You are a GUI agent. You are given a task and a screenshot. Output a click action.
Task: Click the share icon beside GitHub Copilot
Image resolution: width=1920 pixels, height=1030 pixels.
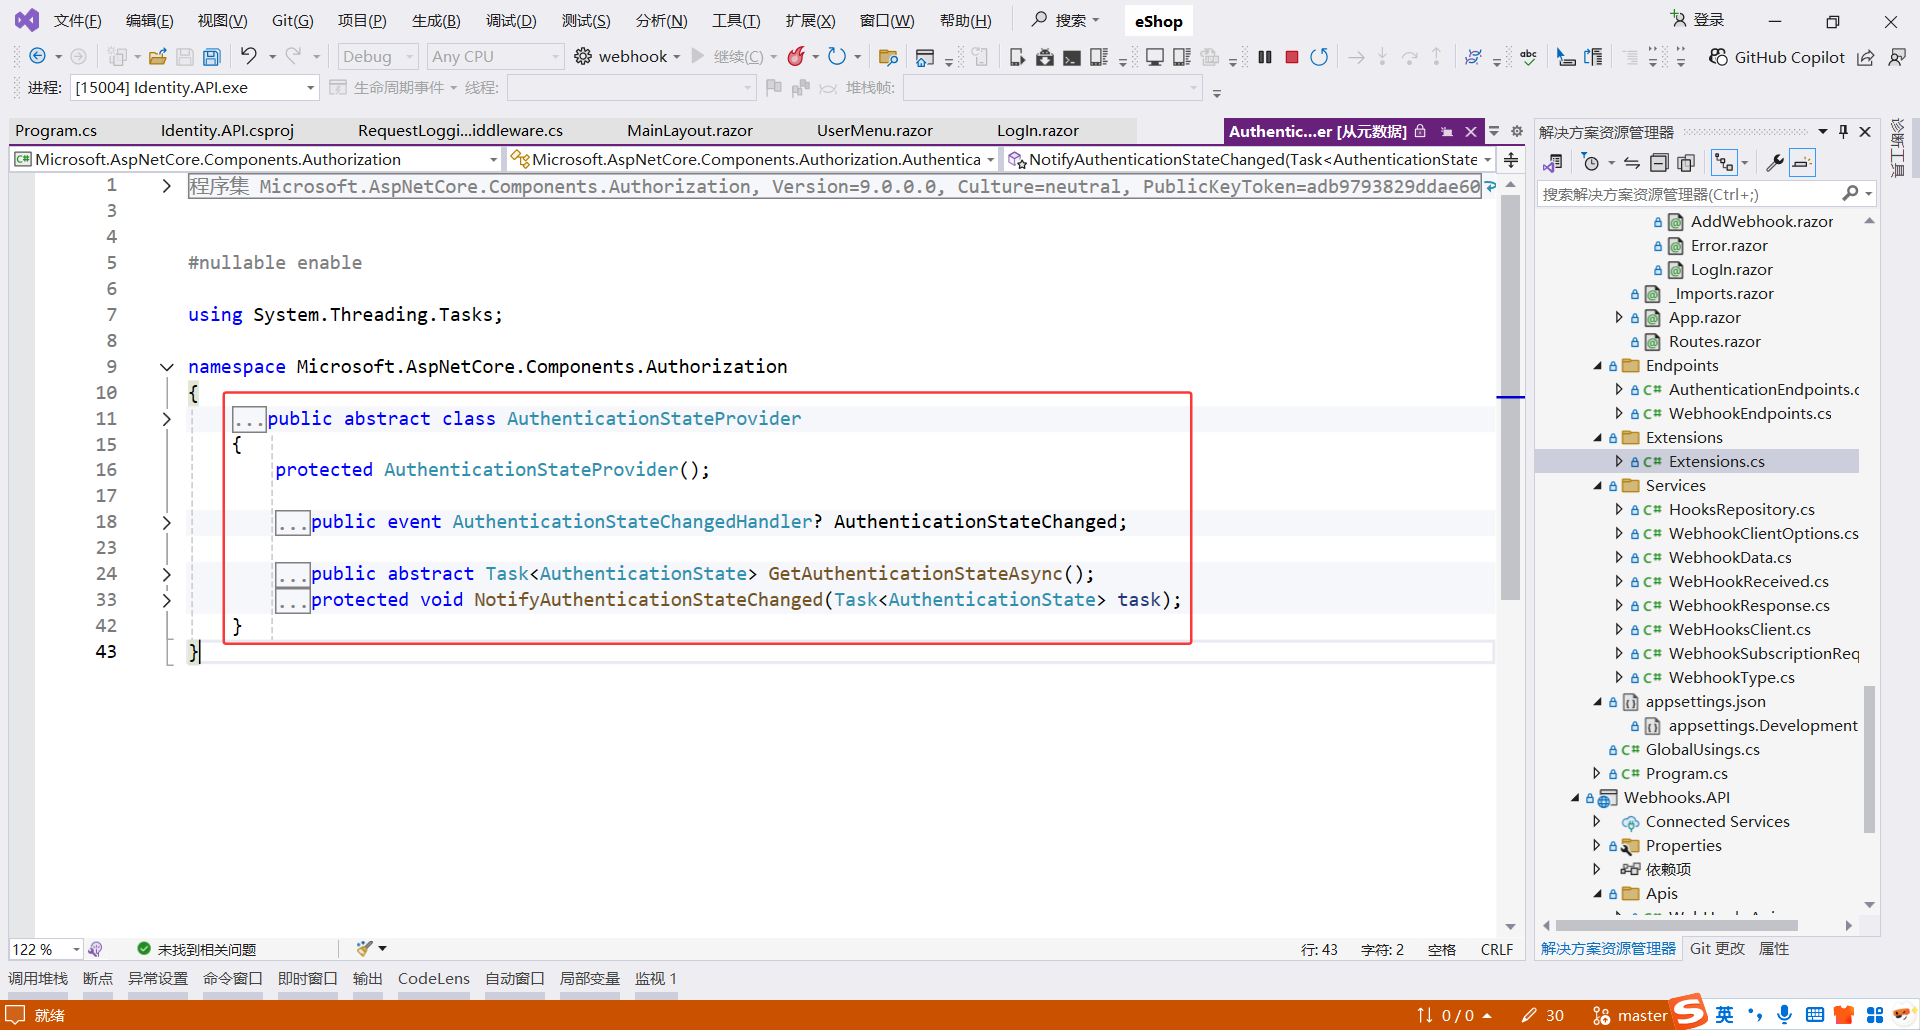tap(1866, 57)
